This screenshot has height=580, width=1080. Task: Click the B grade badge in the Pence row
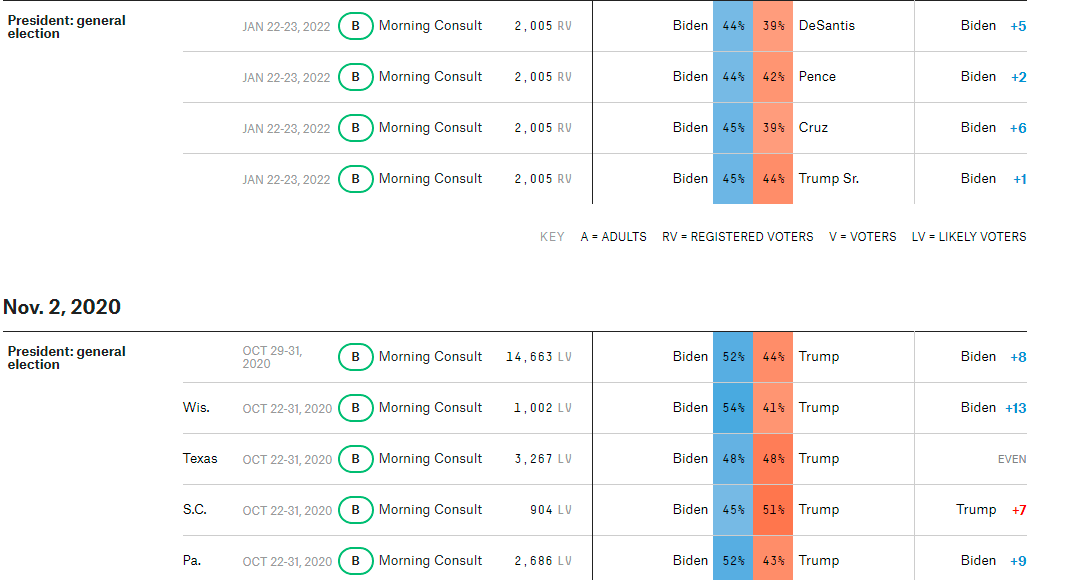click(x=355, y=77)
